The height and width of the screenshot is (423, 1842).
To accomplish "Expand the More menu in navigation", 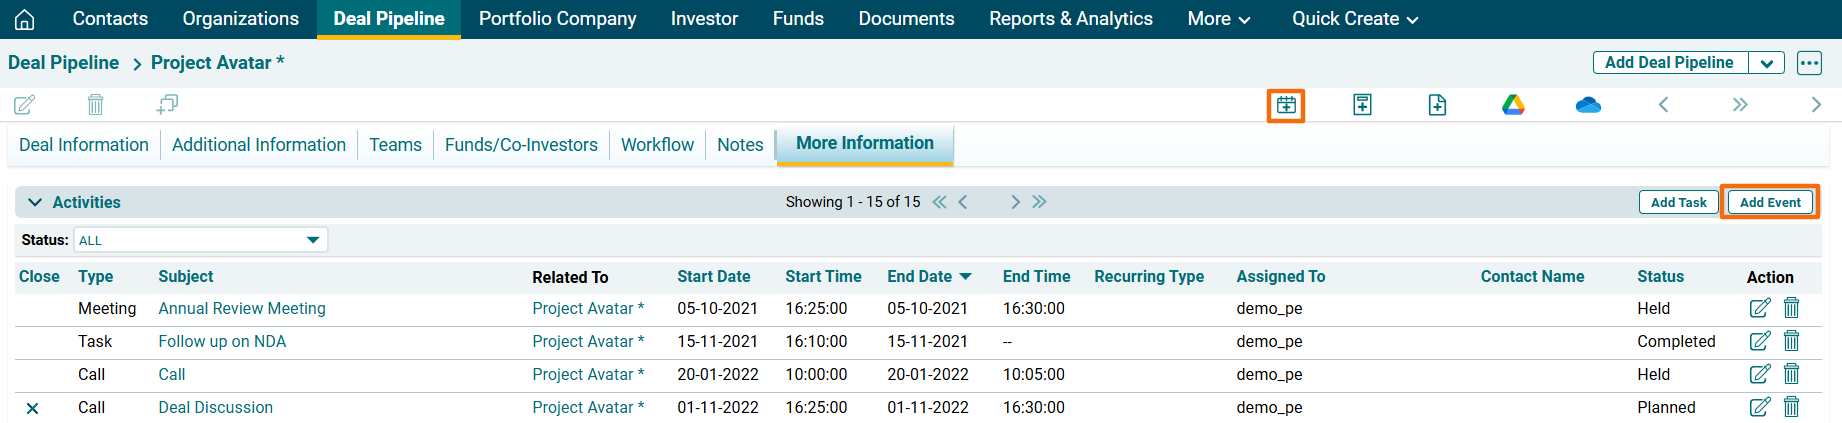I will click(x=1218, y=19).
